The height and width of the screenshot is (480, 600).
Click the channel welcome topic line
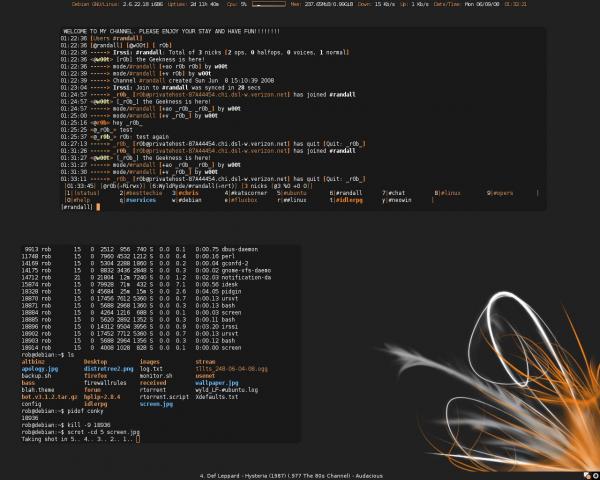coord(171,31)
